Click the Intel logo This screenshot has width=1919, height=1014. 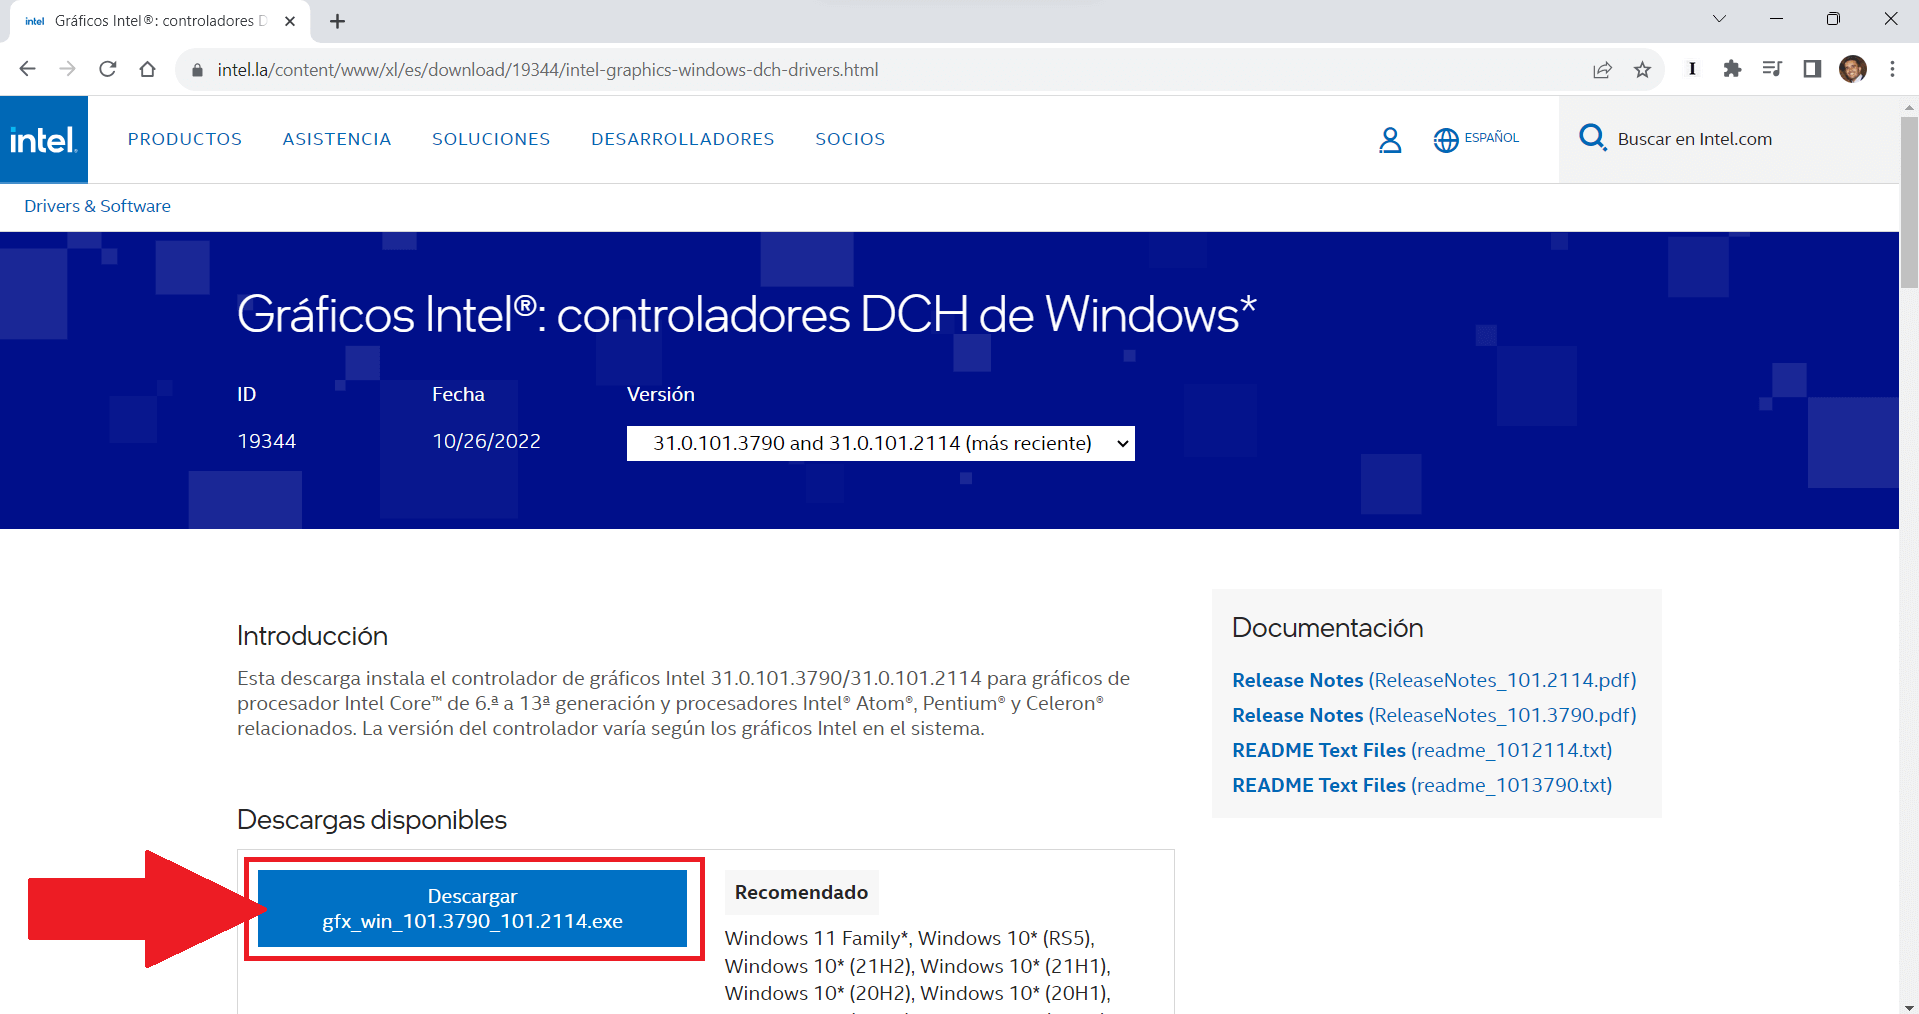click(44, 140)
